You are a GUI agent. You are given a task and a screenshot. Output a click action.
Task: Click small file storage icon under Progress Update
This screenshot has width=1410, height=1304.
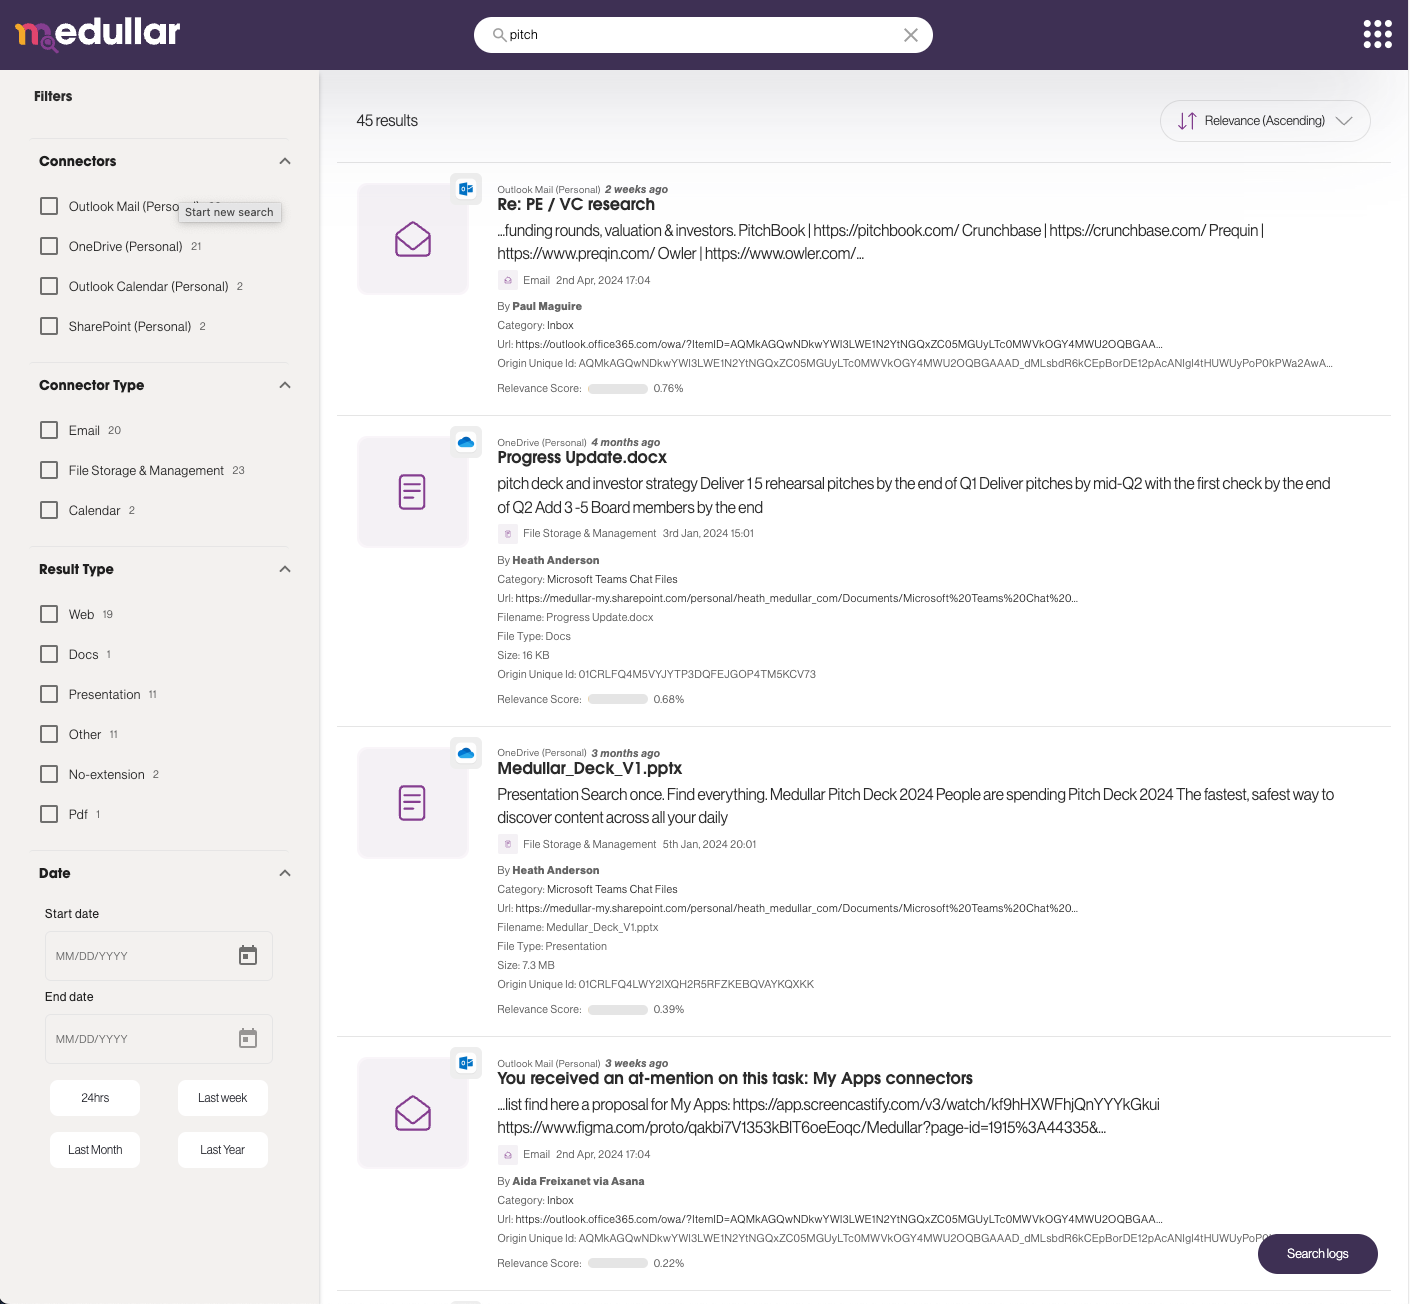508,534
